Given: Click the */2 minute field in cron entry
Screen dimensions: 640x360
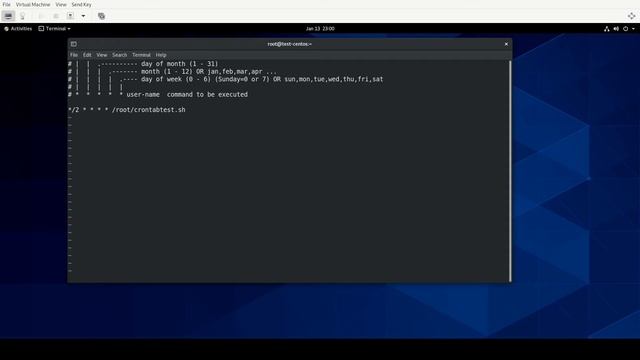Looking at the screenshot, I should coord(73,110).
